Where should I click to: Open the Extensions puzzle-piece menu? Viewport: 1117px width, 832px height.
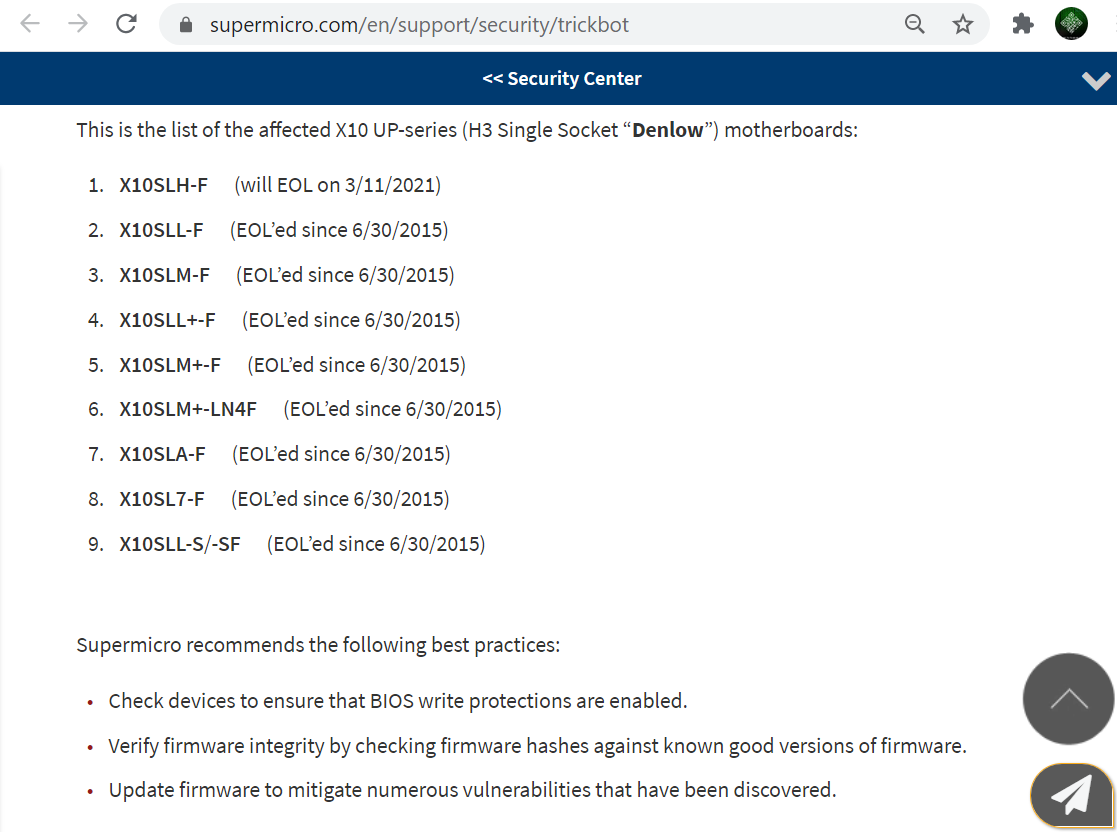coord(1022,24)
